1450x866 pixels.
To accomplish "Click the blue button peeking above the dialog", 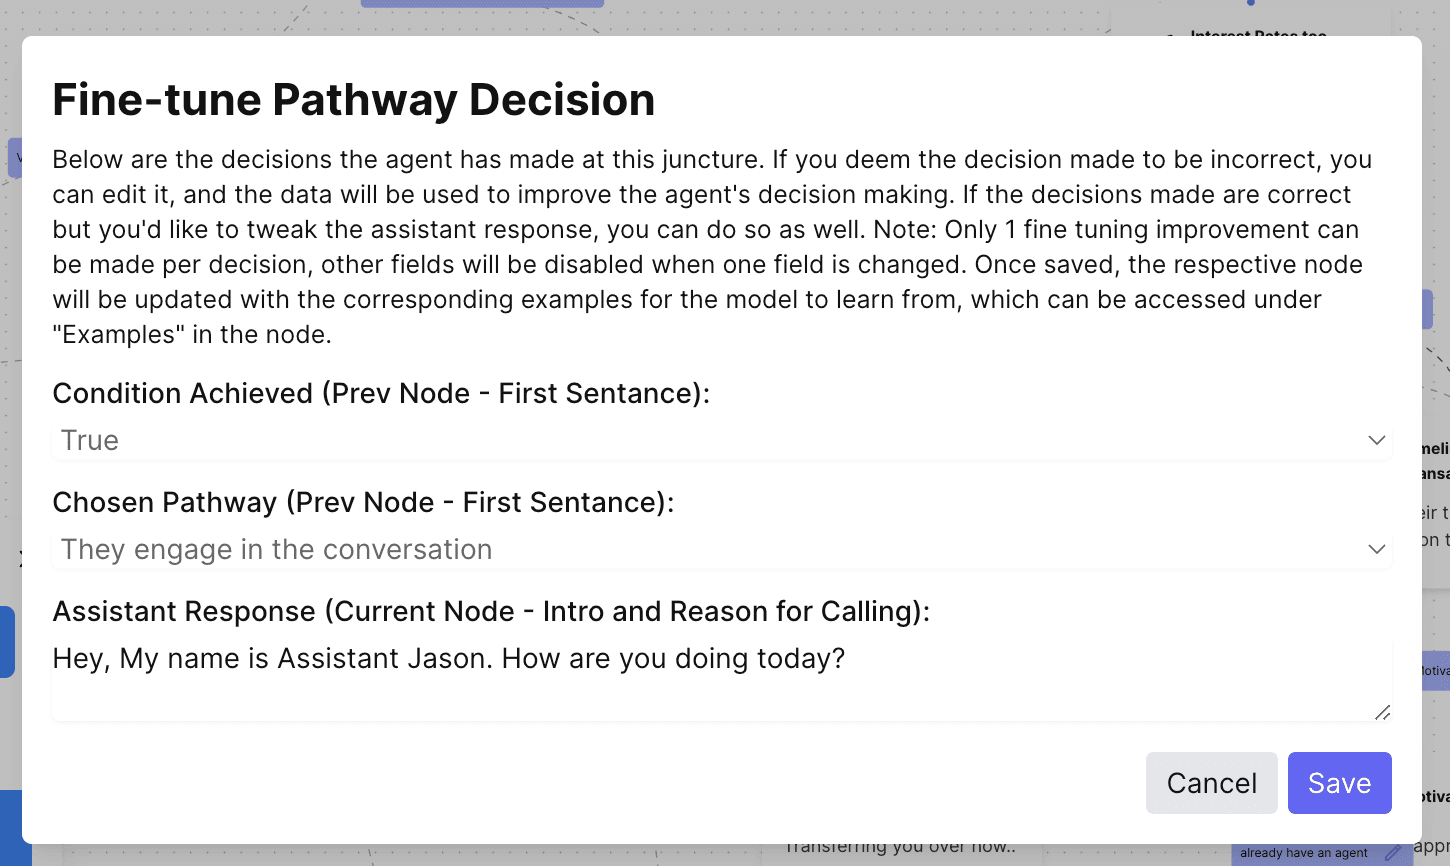I will tap(483, 5).
